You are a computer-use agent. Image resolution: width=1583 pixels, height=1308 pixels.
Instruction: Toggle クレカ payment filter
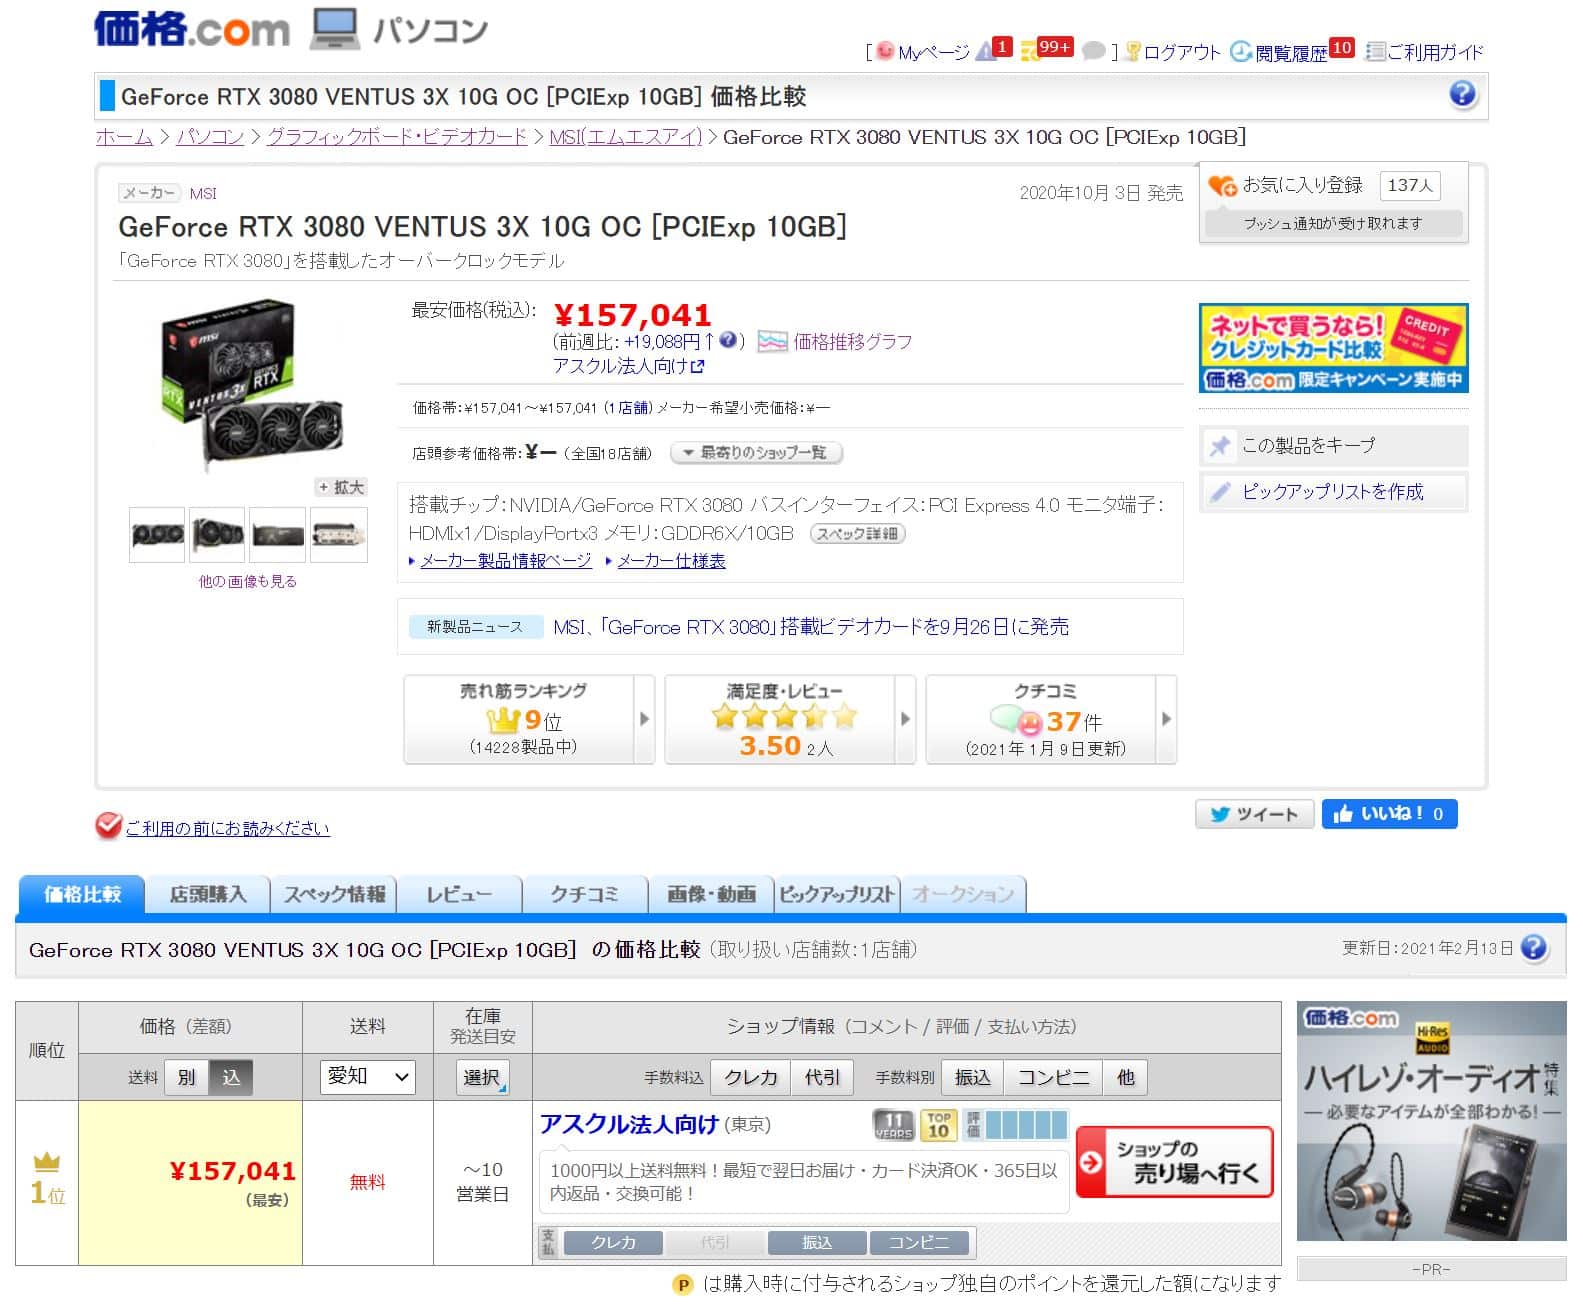click(x=751, y=1077)
